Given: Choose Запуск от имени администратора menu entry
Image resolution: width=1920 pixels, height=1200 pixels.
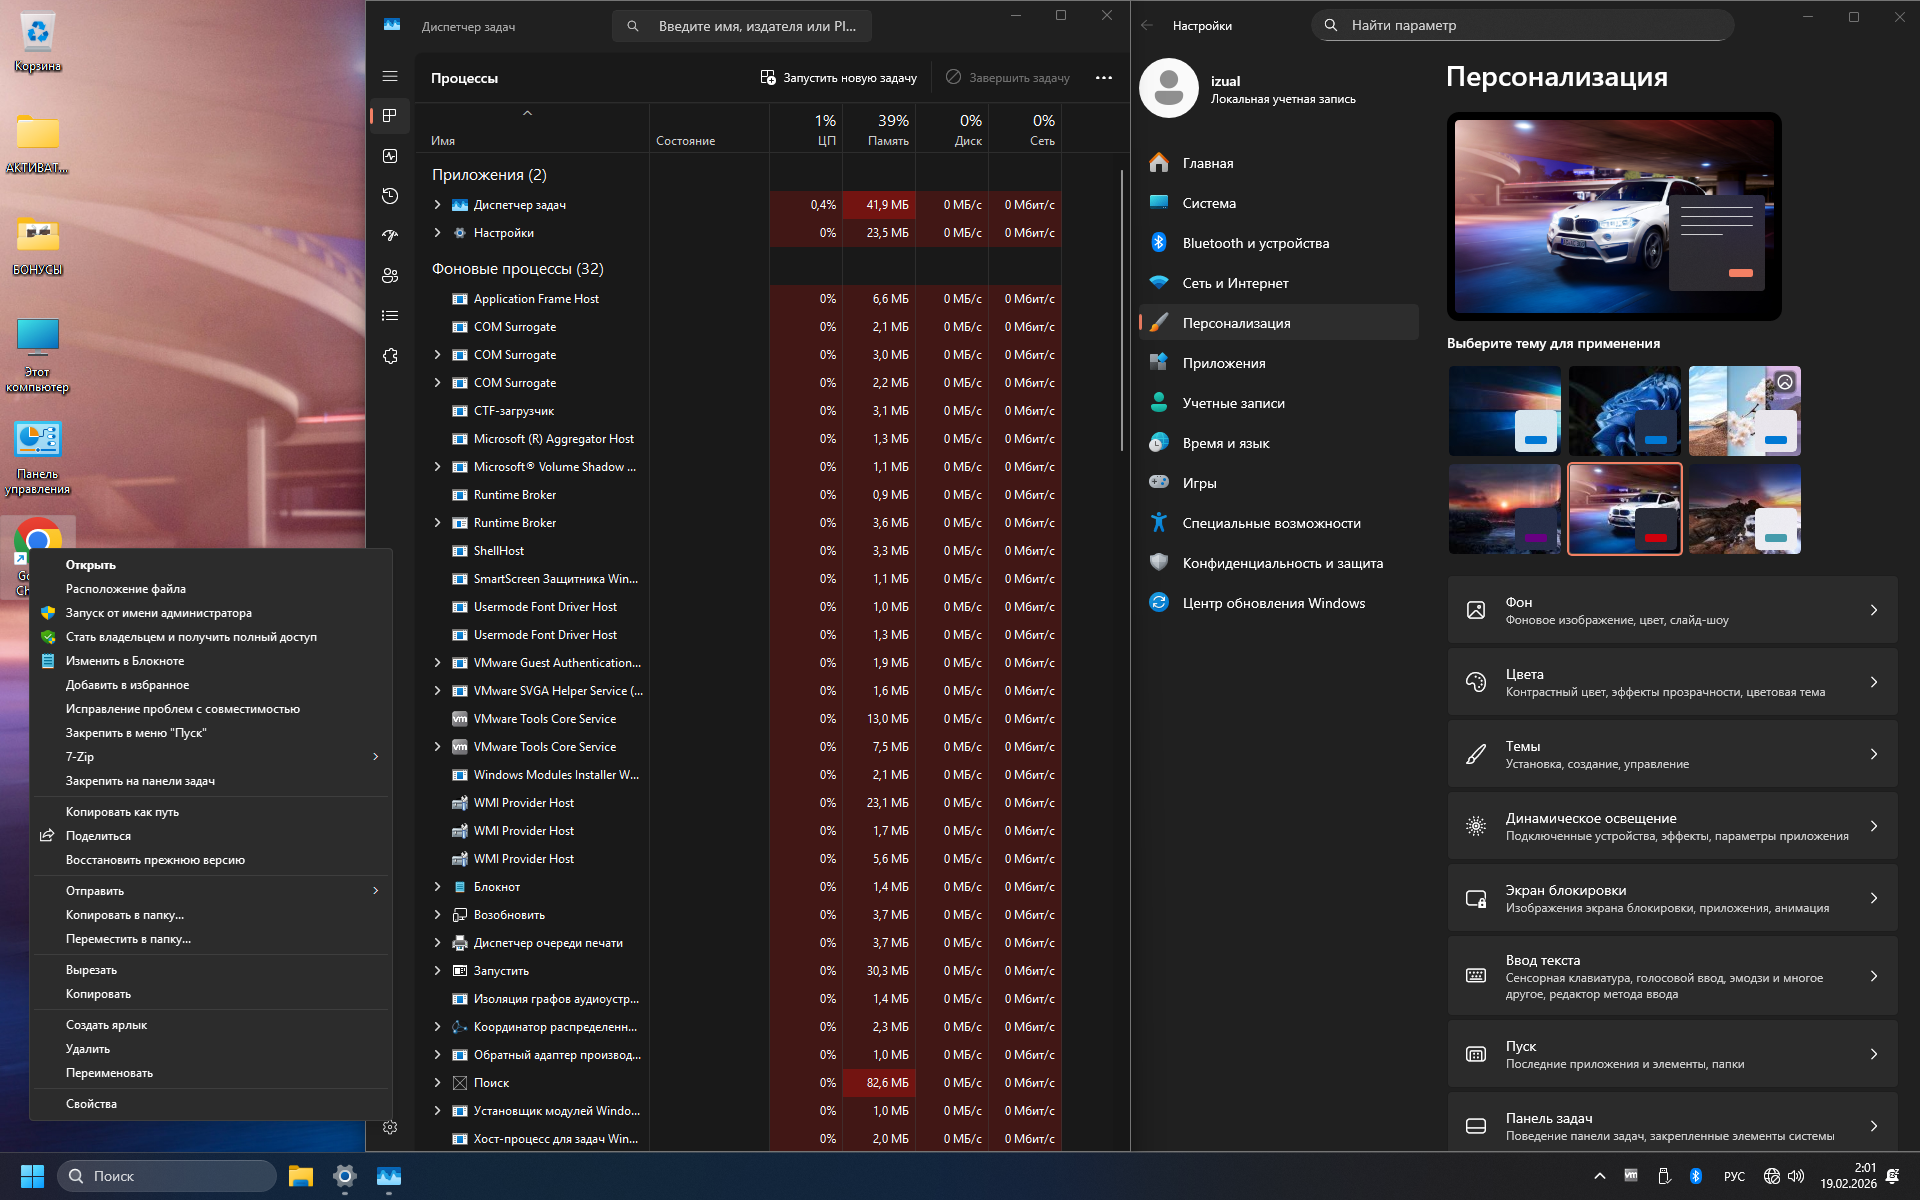Looking at the screenshot, I should (x=158, y=613).
